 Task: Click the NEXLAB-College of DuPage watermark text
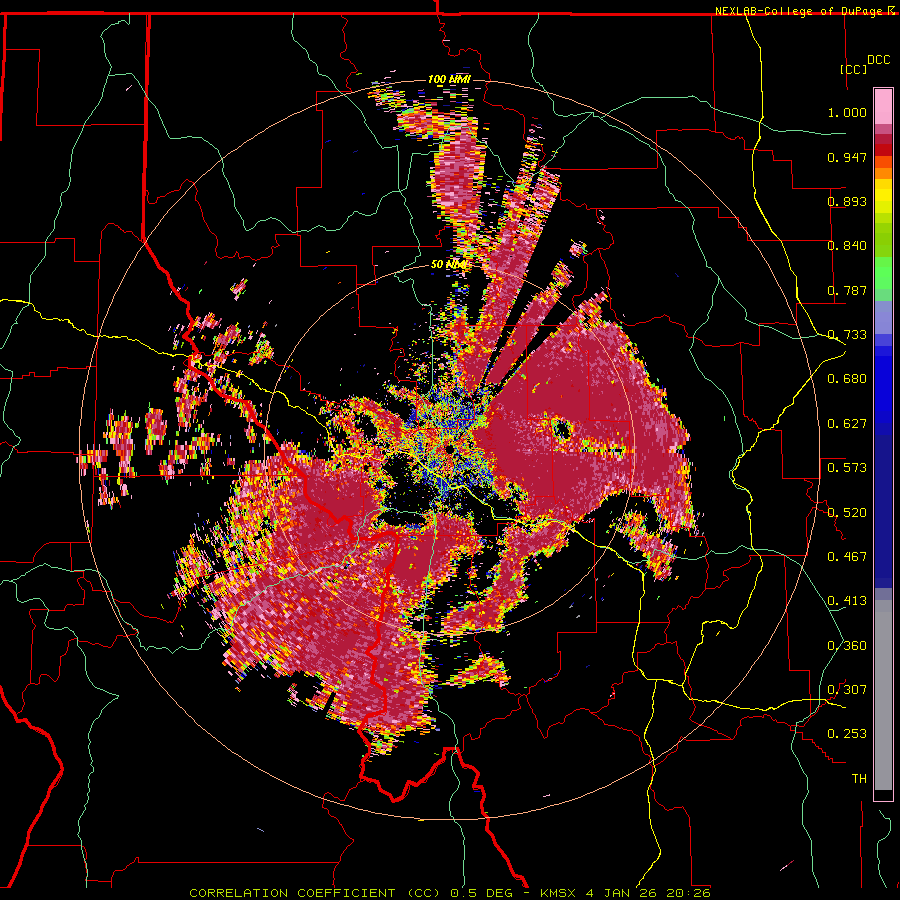(x=798, y=11)
